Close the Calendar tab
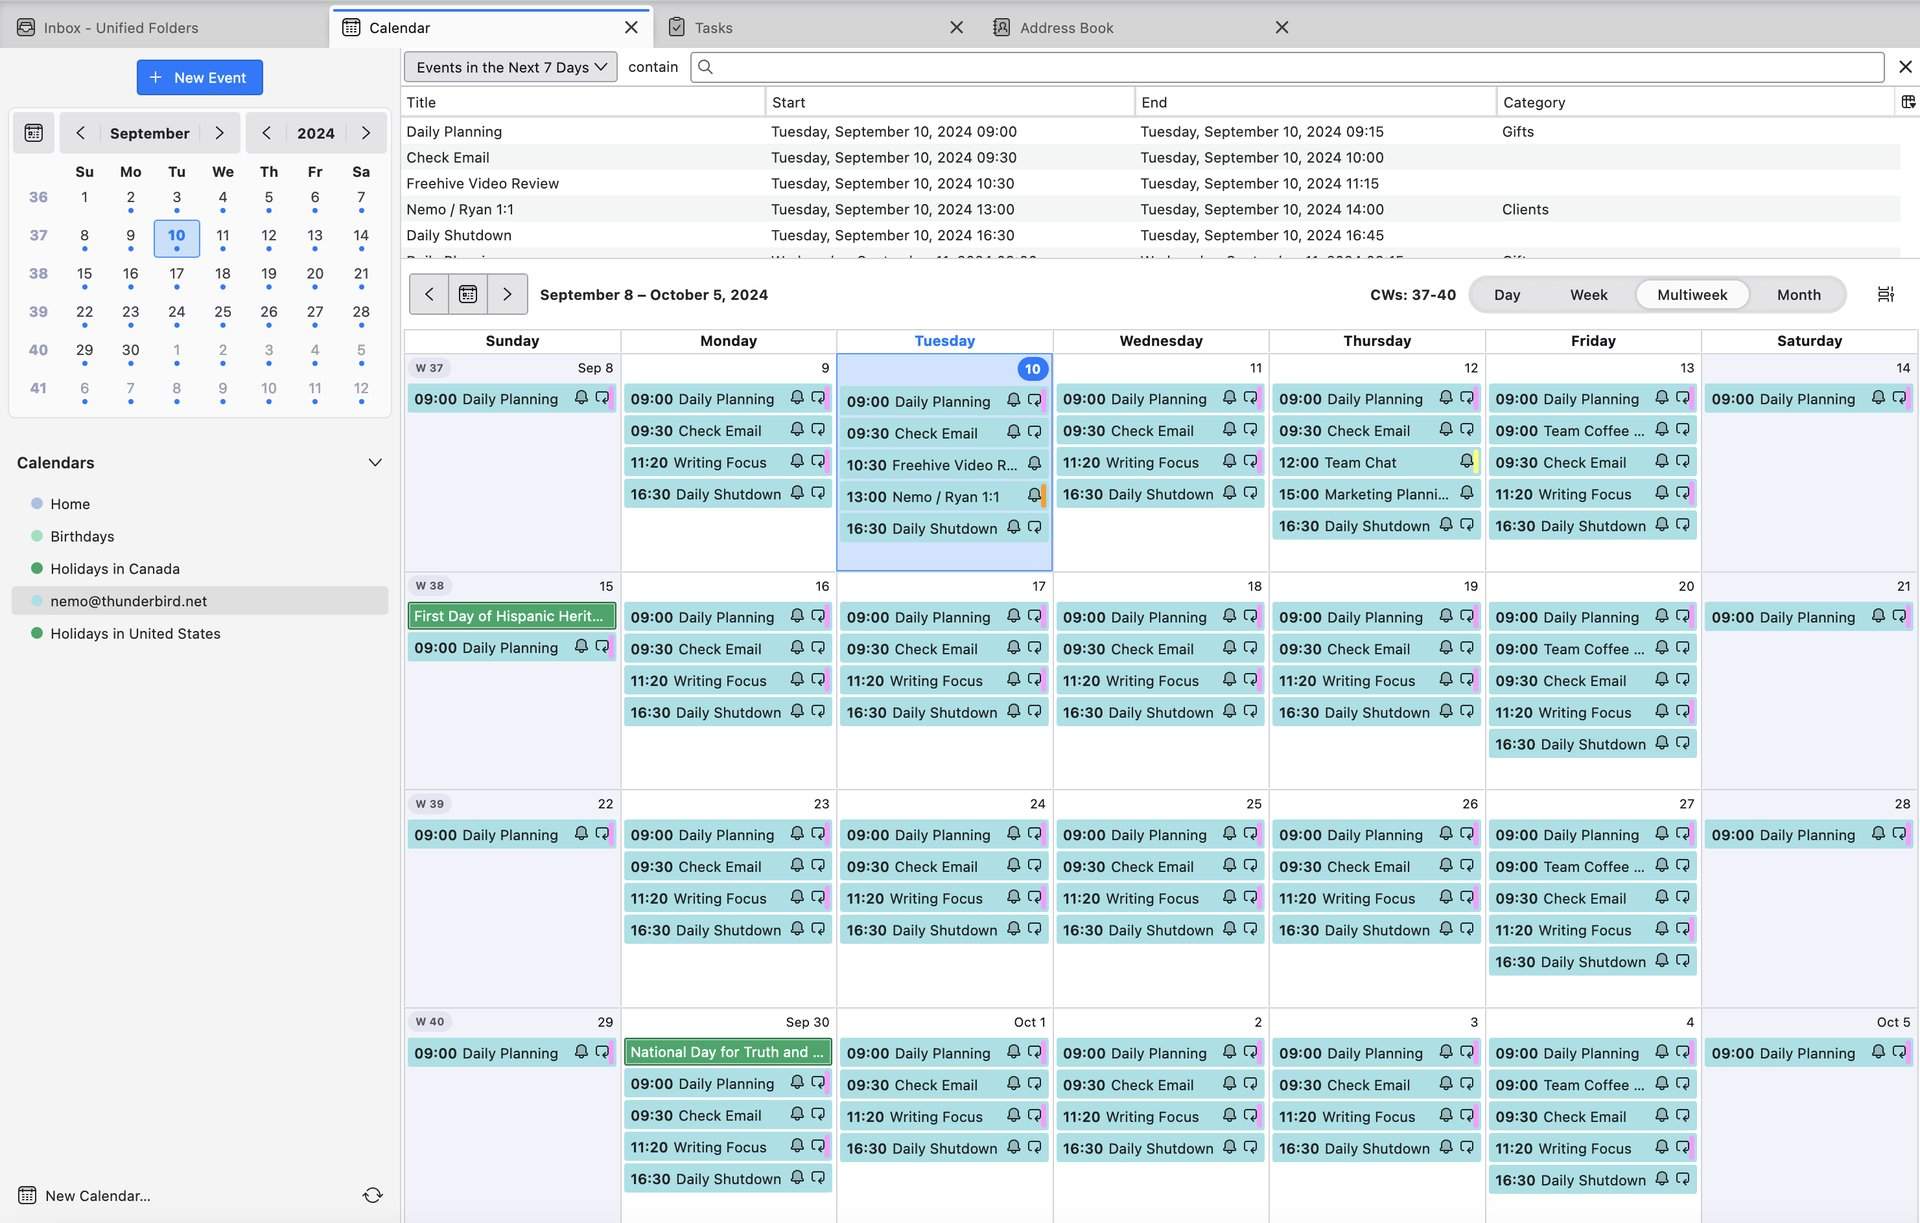Viewport: 1920px width, 1223px height. (x=631, y=27)
